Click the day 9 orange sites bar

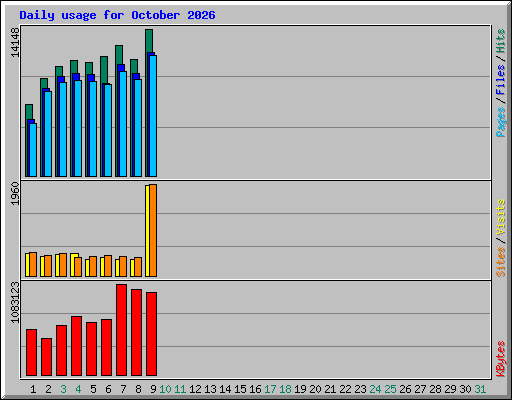[x=153, y=230]
